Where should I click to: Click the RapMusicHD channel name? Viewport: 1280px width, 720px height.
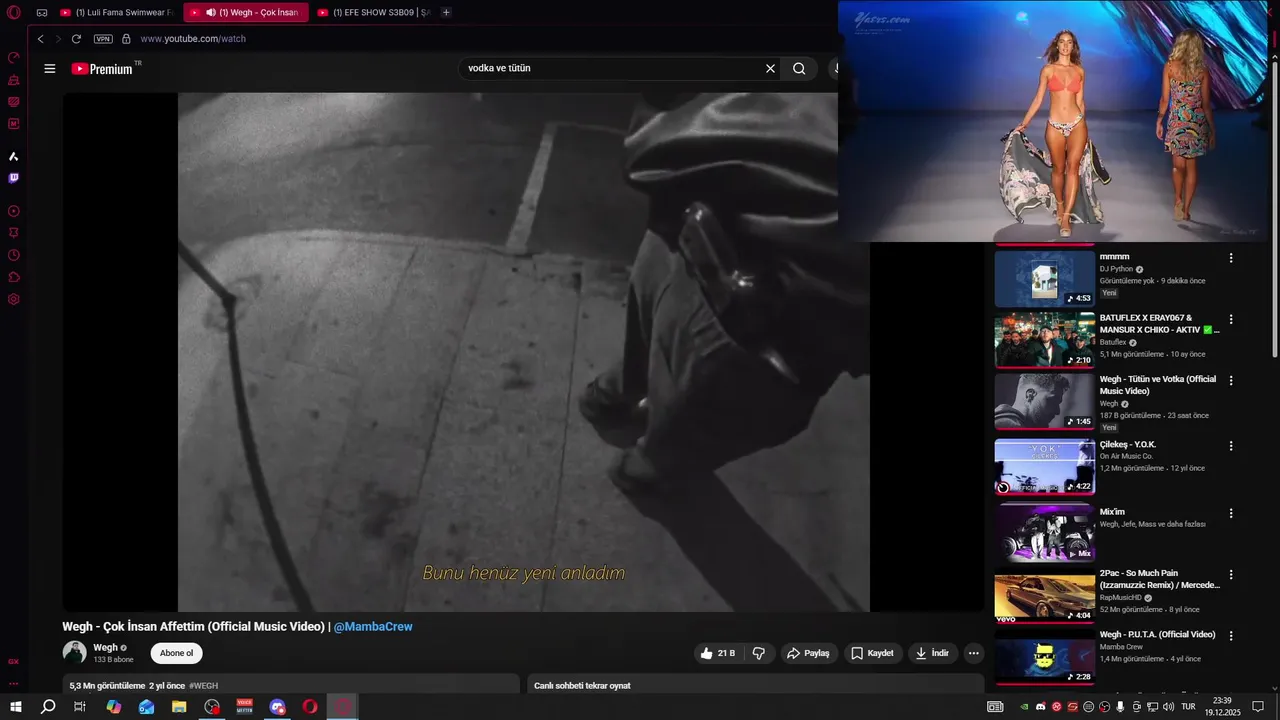pyautogui.click(x=1120, y=597)
